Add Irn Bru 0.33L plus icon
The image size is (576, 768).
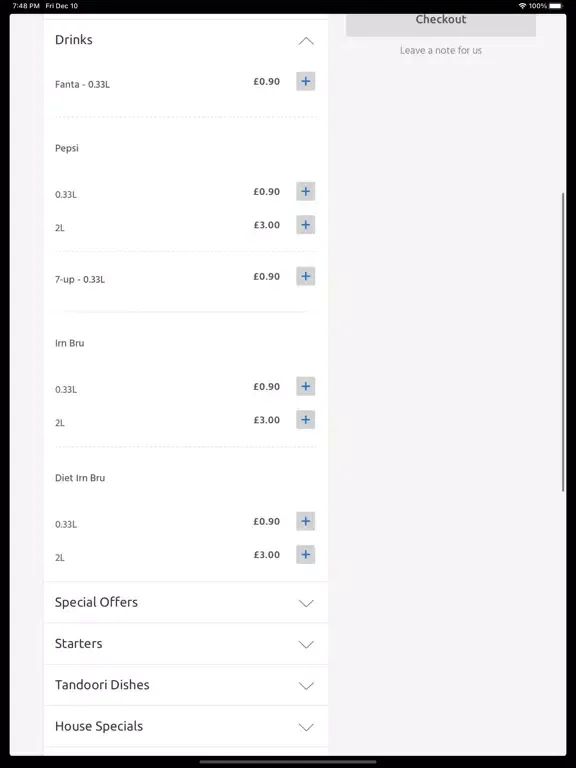click(x=305, y=386)
